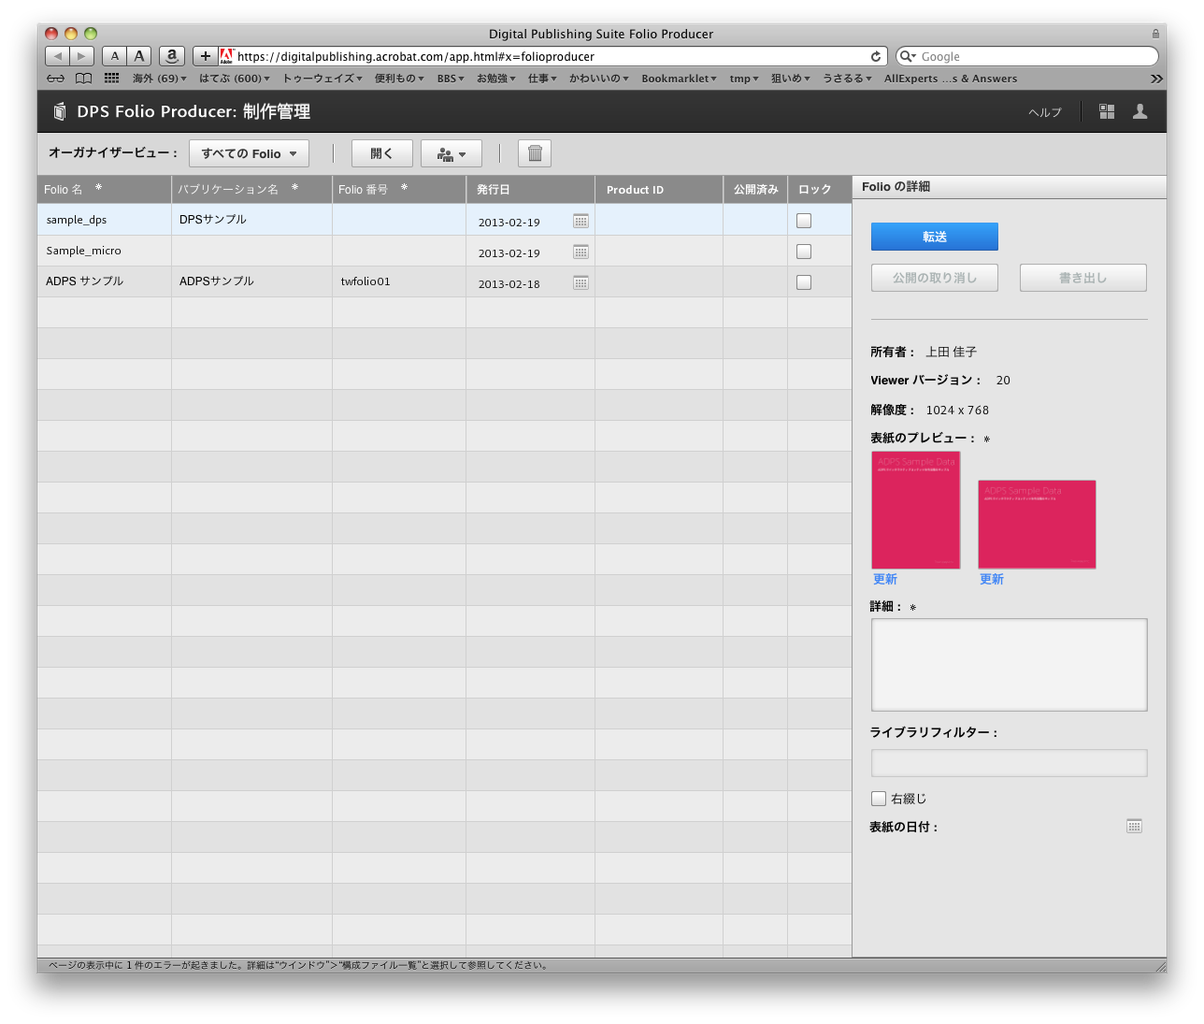Open calendar for Sample_micro publish date
Image resolution: width=1204 pixels, height=1024 pixels.
point(581,252)
